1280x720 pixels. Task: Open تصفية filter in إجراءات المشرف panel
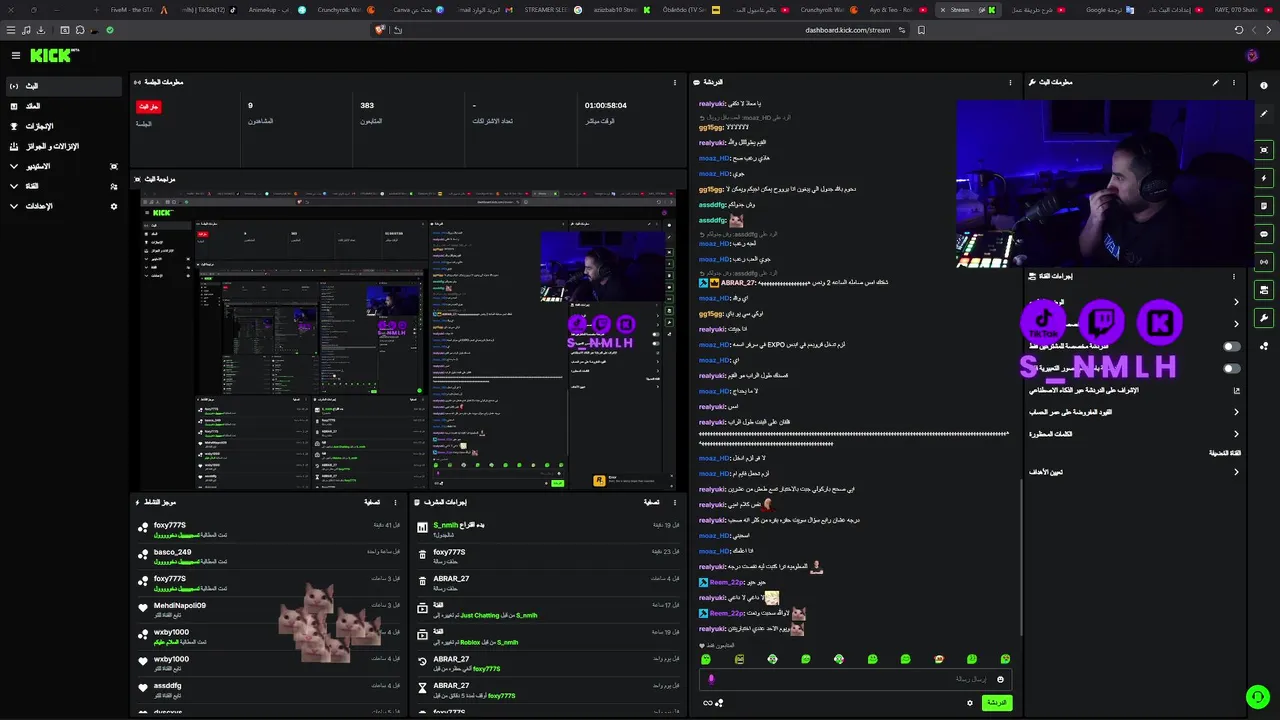pyautogui.click(x=651, y=502)
